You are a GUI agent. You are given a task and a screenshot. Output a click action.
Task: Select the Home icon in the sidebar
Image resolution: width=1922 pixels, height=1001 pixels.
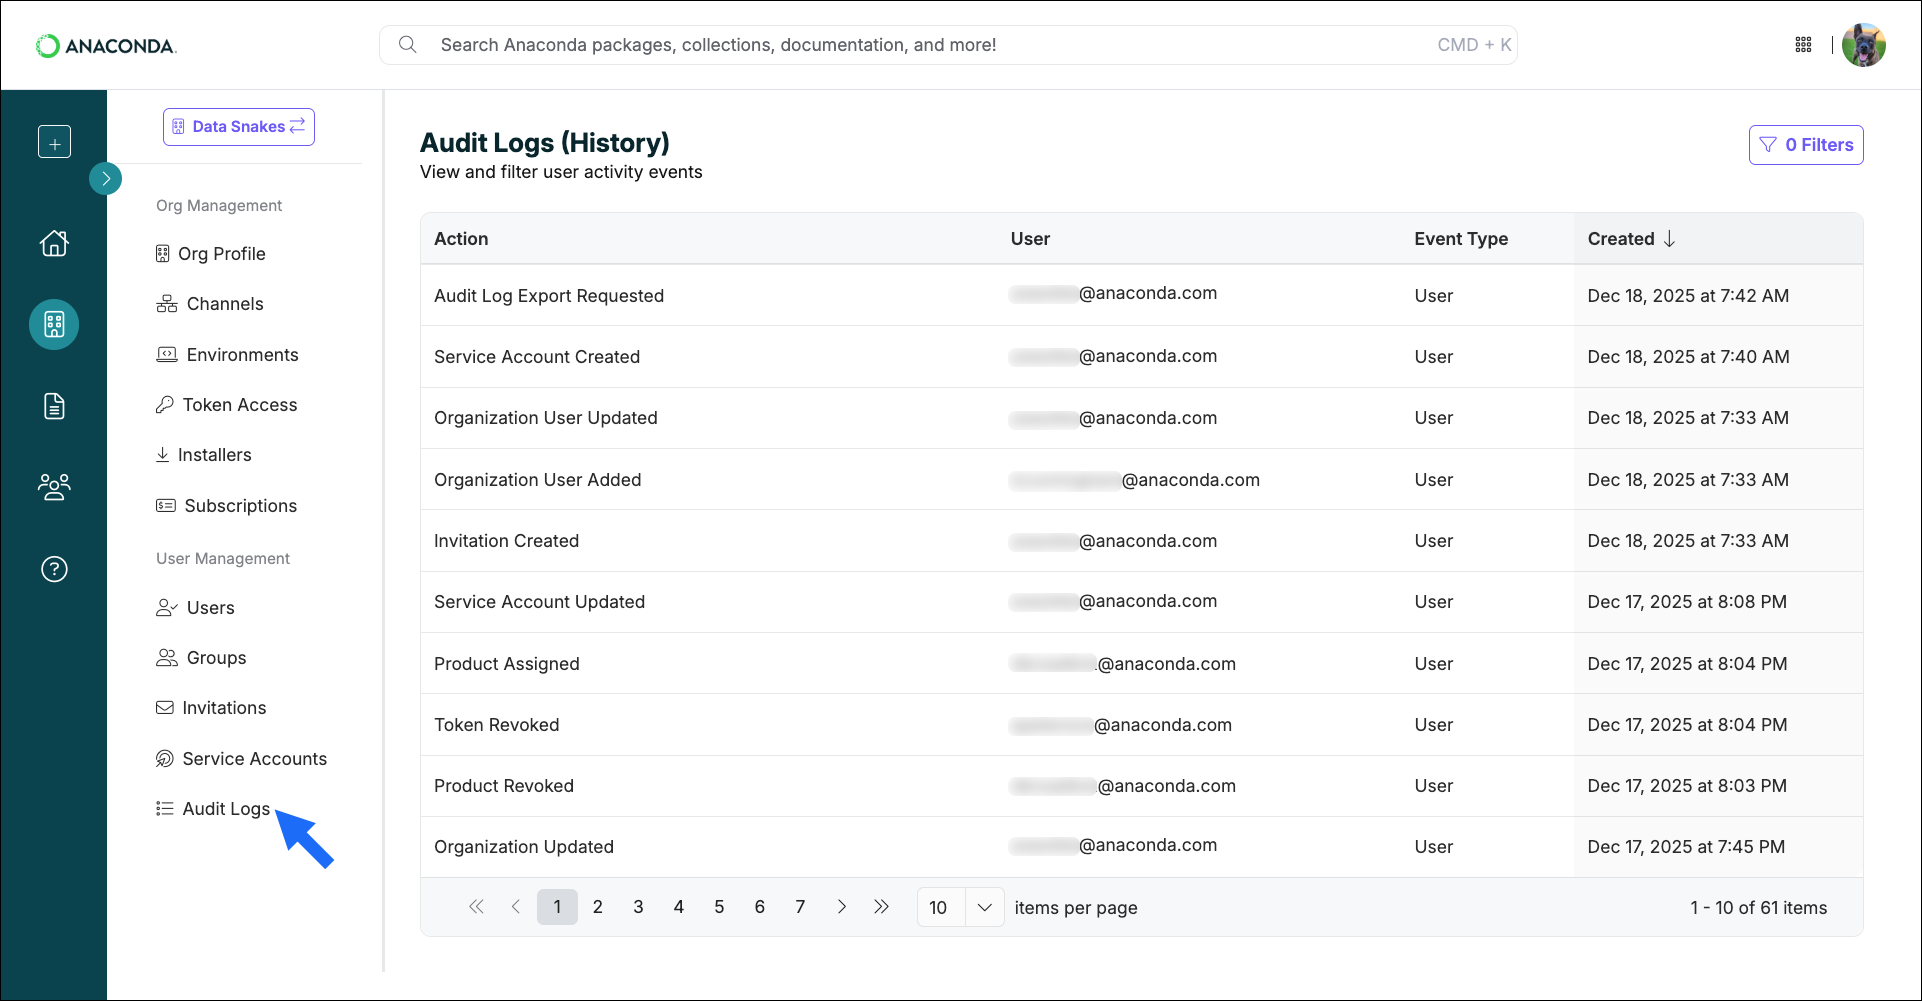54,243
